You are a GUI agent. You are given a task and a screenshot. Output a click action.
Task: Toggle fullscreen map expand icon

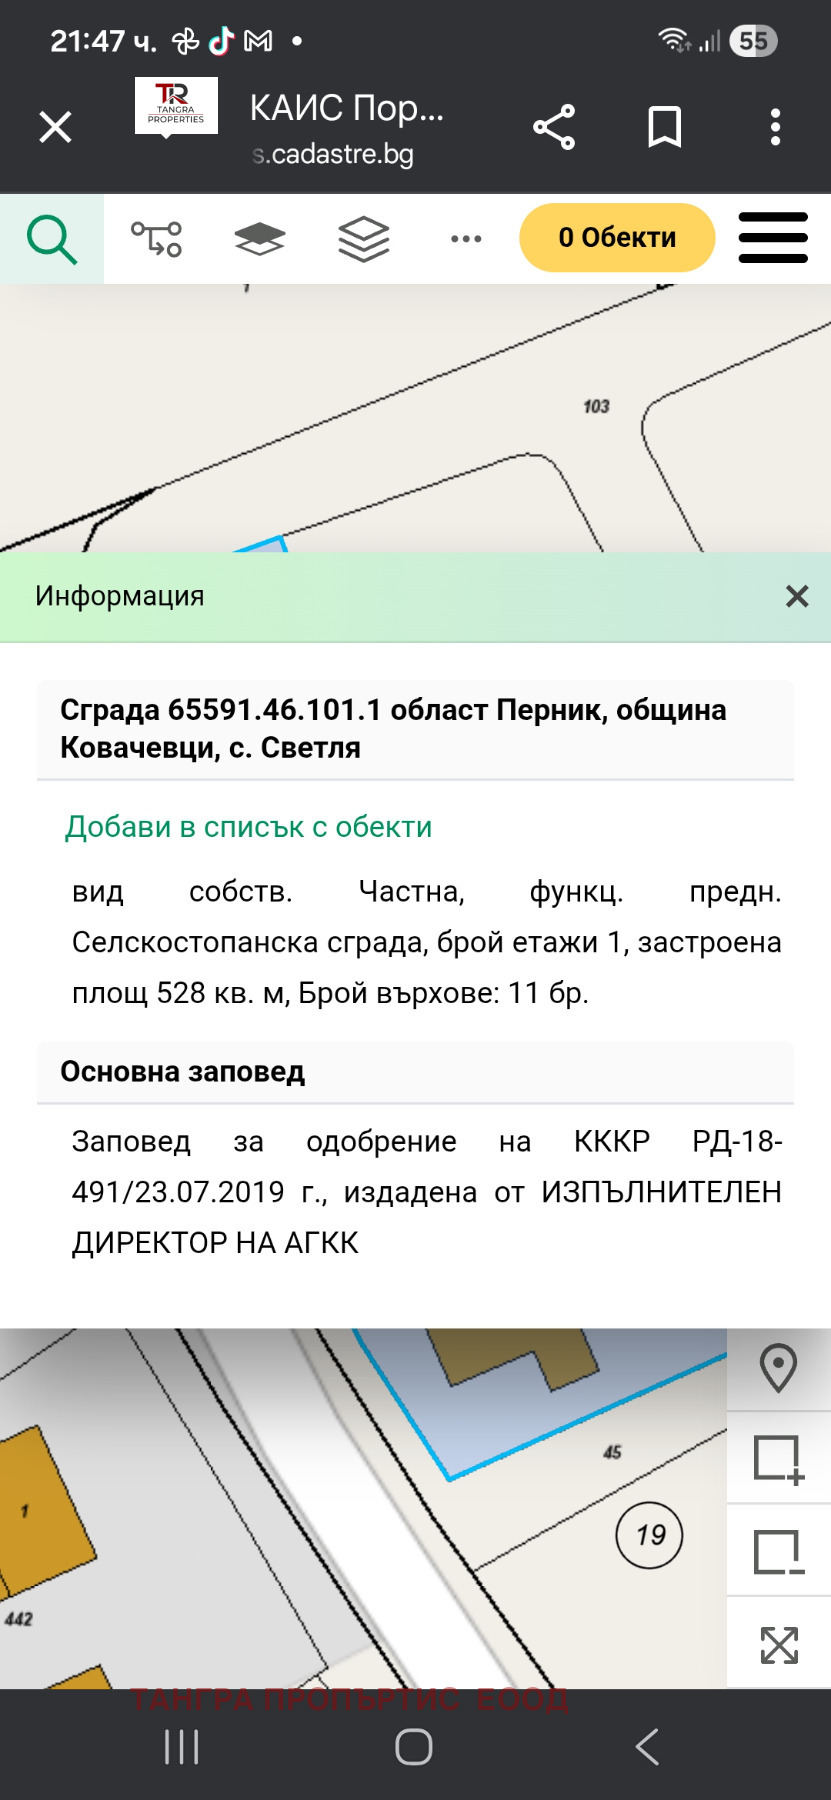click(778, 1645)
